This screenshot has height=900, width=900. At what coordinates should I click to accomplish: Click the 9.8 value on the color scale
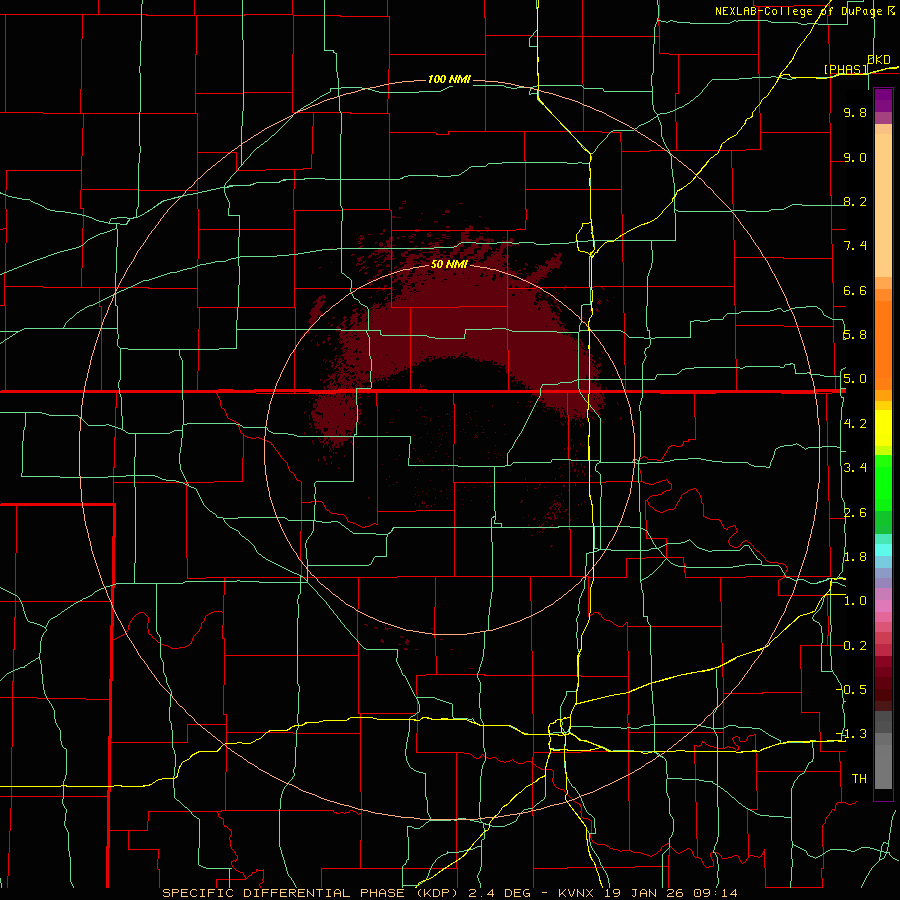pos(855,112)
